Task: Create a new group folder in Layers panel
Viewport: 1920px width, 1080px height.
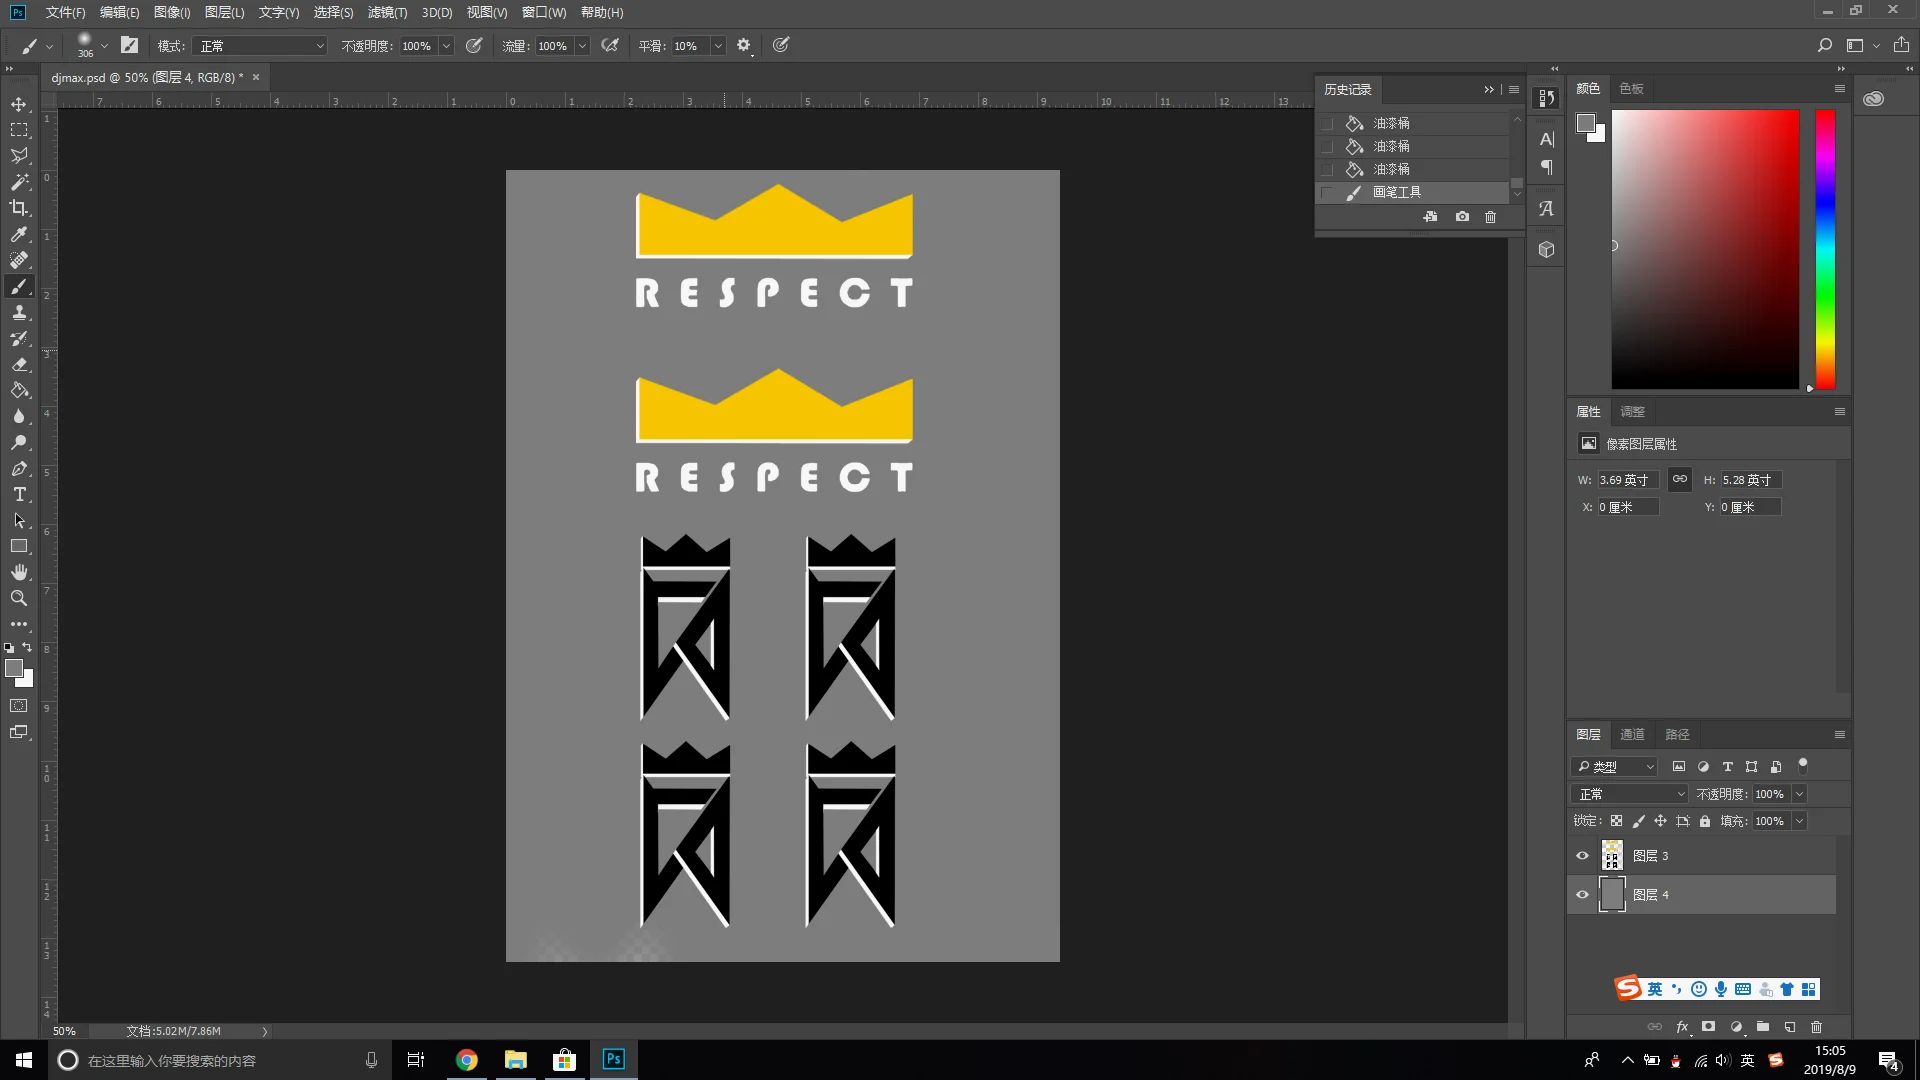Action: (x=1763, y=1027)
